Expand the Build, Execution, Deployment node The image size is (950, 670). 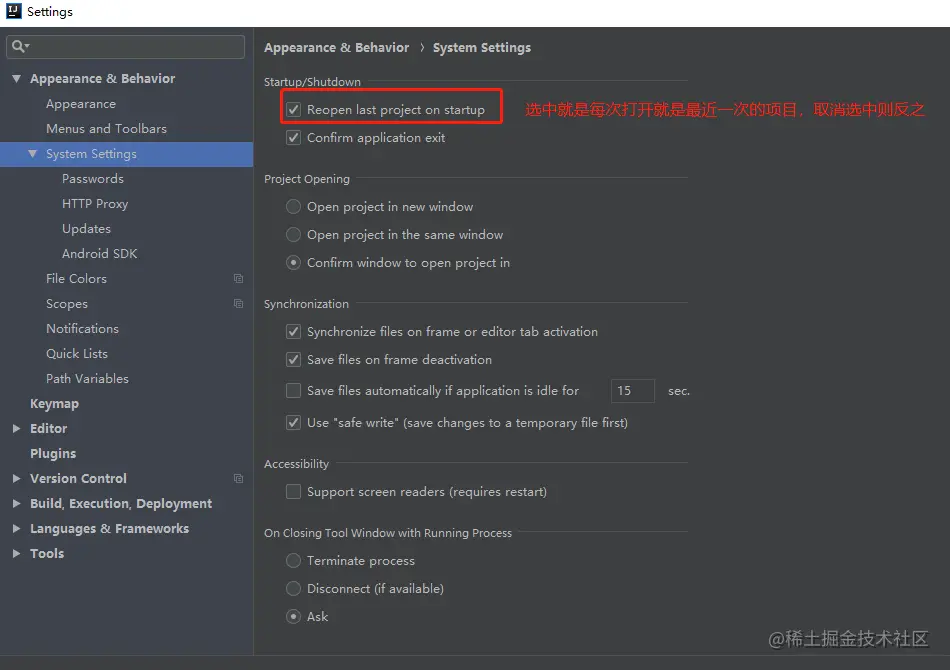[x=16, y=503]
